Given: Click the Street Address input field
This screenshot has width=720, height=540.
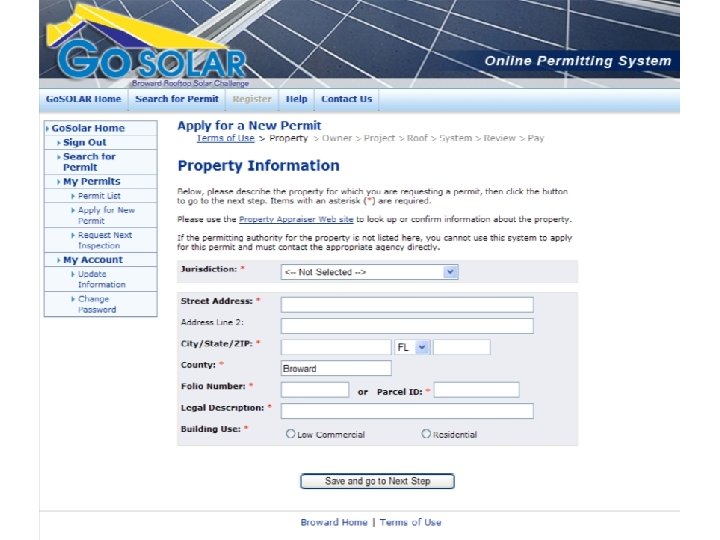Looking at the screenshot, I should [407, 304].
